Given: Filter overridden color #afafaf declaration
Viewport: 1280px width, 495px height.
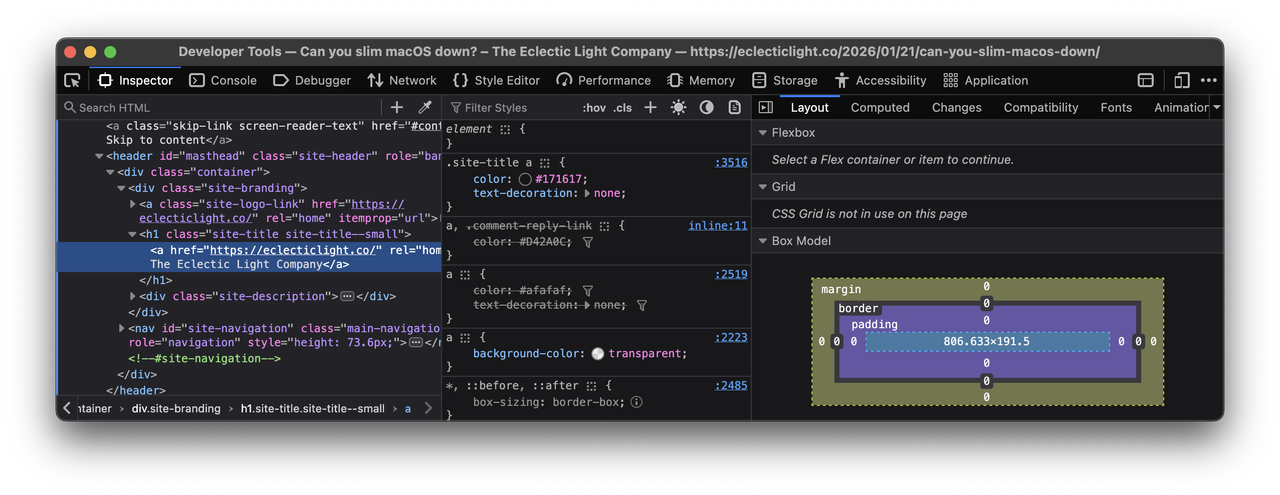Looking at the screenshot, I should 588,290.
